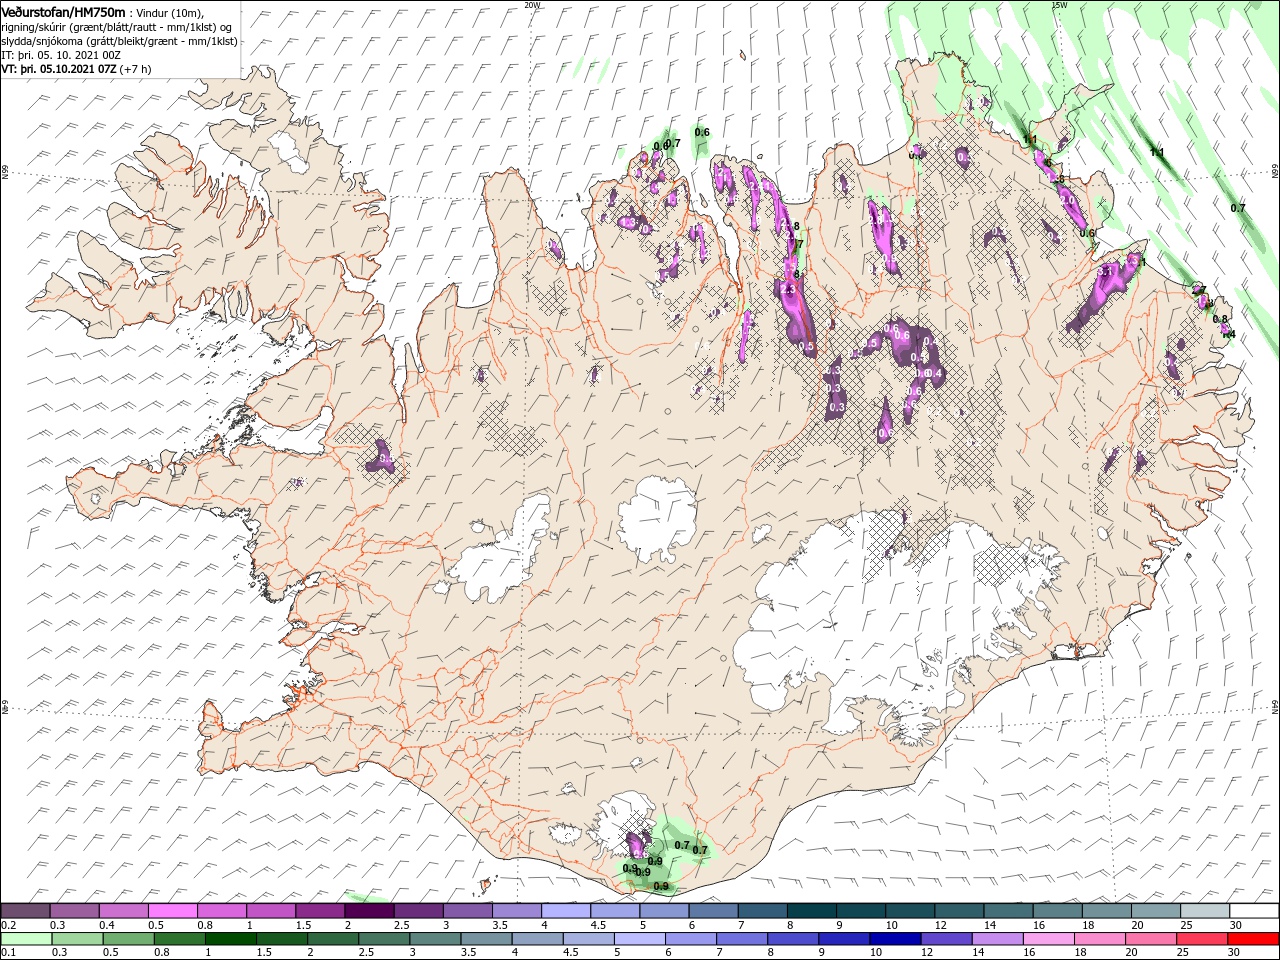Select the darkest green rain swatch labeled 1
The width and height of the screenshot is (1280, 960).
(230, 939)
